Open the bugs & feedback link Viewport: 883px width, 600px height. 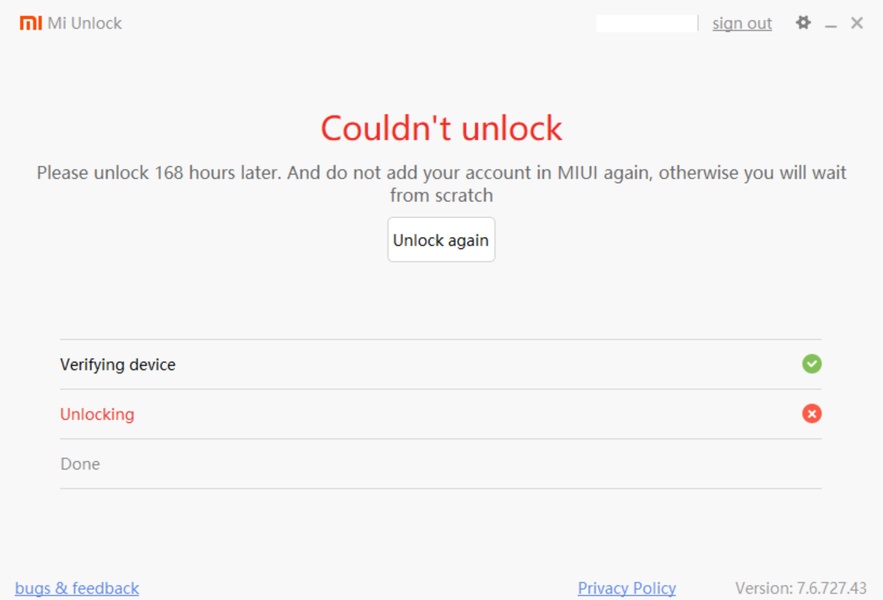pos(77,588)
